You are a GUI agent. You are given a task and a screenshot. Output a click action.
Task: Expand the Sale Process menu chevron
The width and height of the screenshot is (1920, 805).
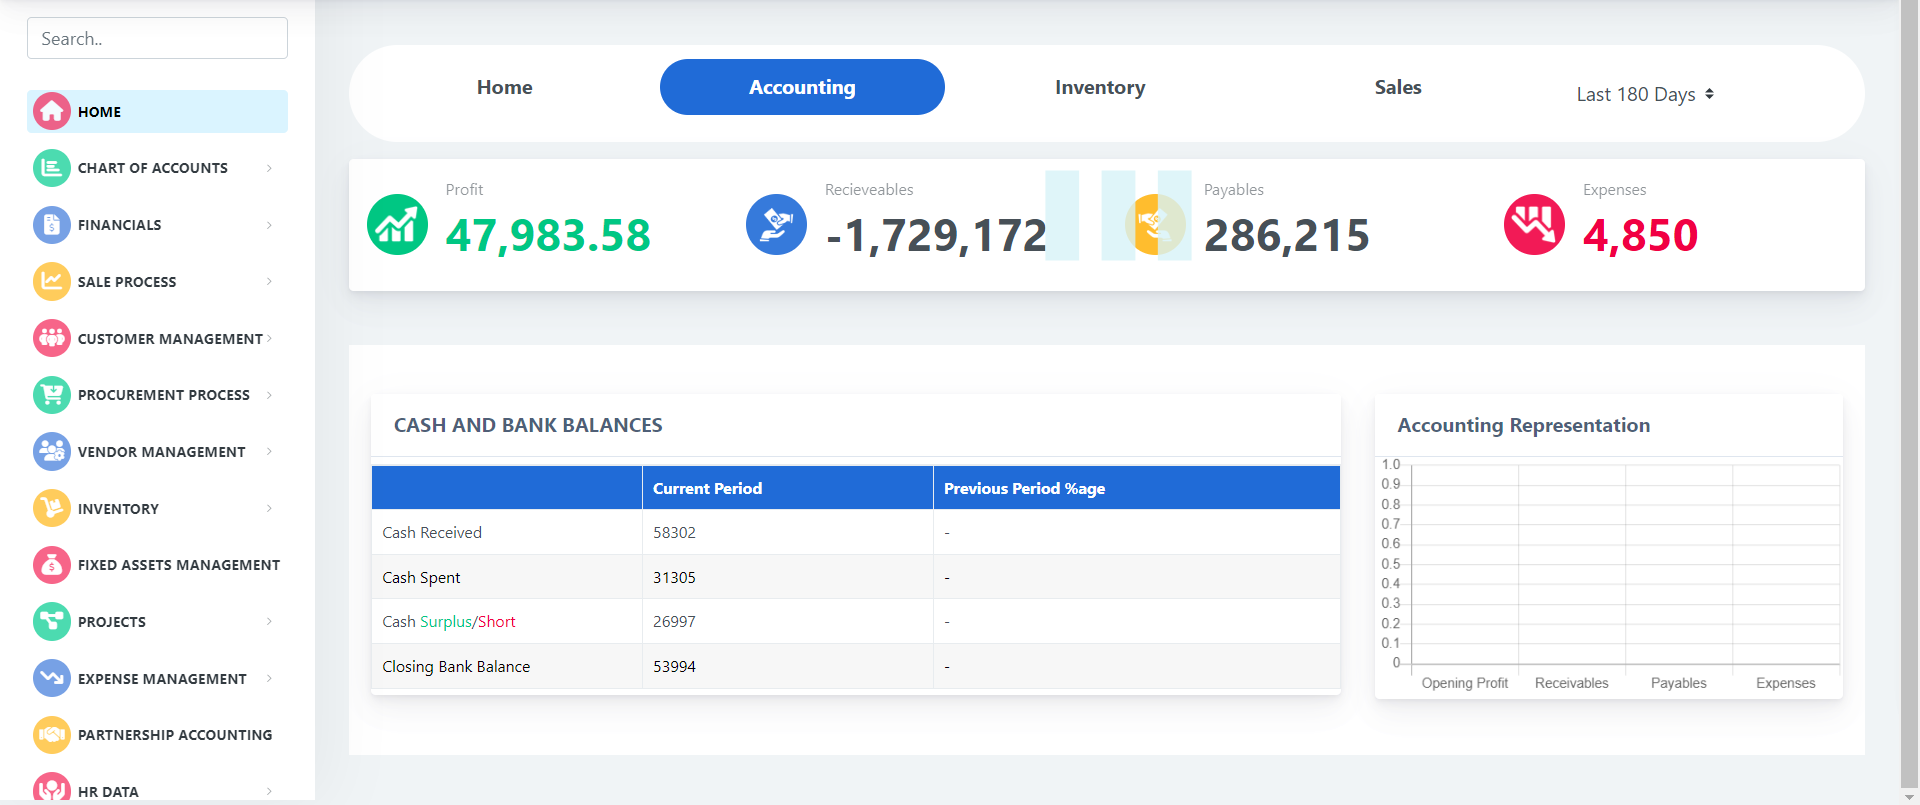[x=269, y=282]
